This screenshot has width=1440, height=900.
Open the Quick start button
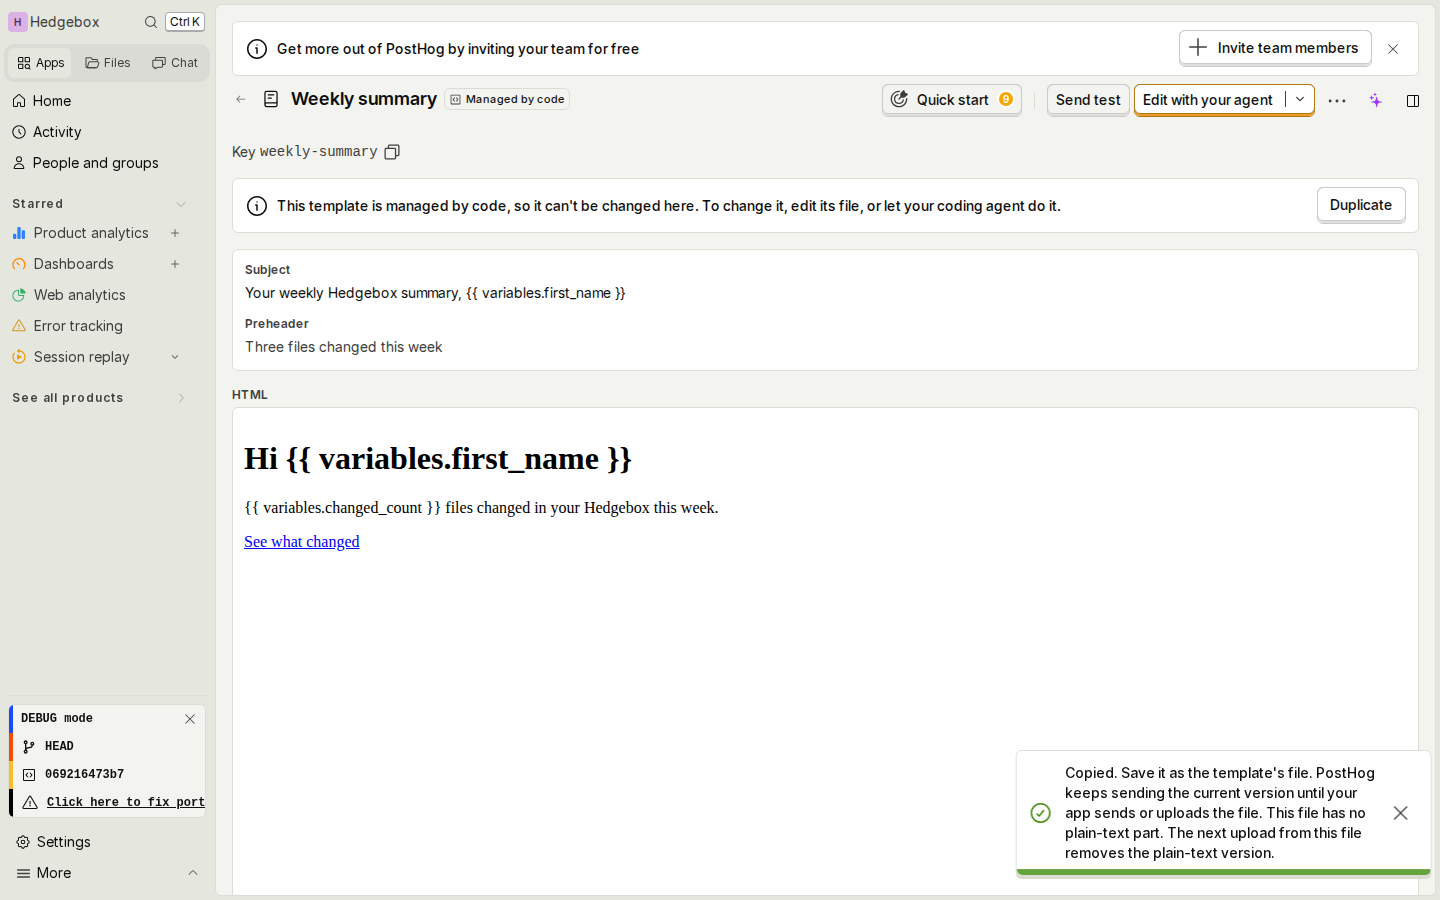point(952,99)
